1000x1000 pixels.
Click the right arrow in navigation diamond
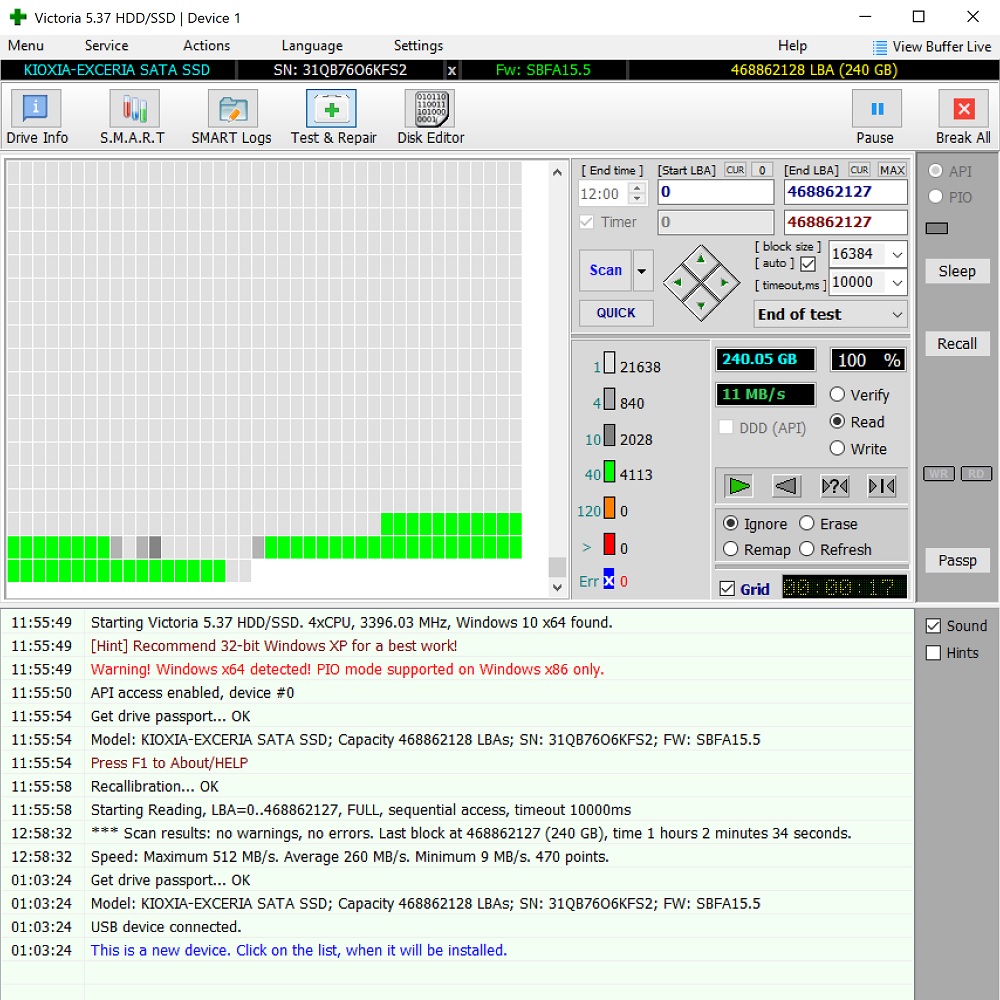pyautogui.click(x=724, y=282)
